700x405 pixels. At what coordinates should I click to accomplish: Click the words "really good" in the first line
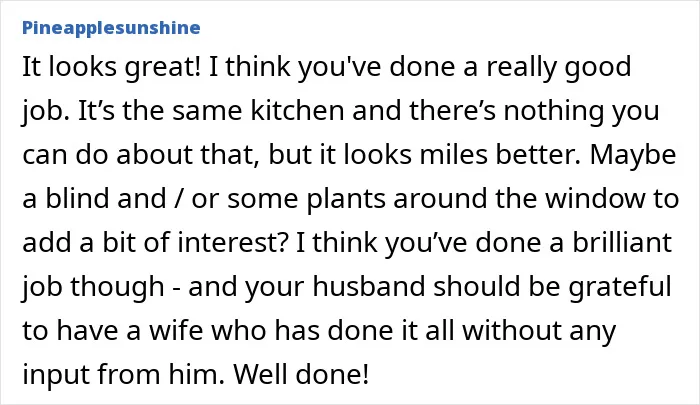[558, 67]
